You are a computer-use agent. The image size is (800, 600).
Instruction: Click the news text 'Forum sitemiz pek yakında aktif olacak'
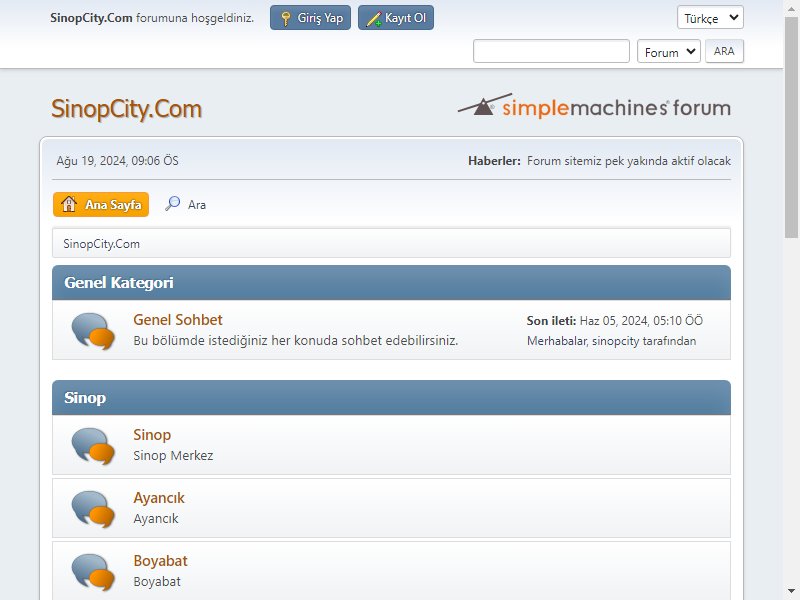click(629, 161)
